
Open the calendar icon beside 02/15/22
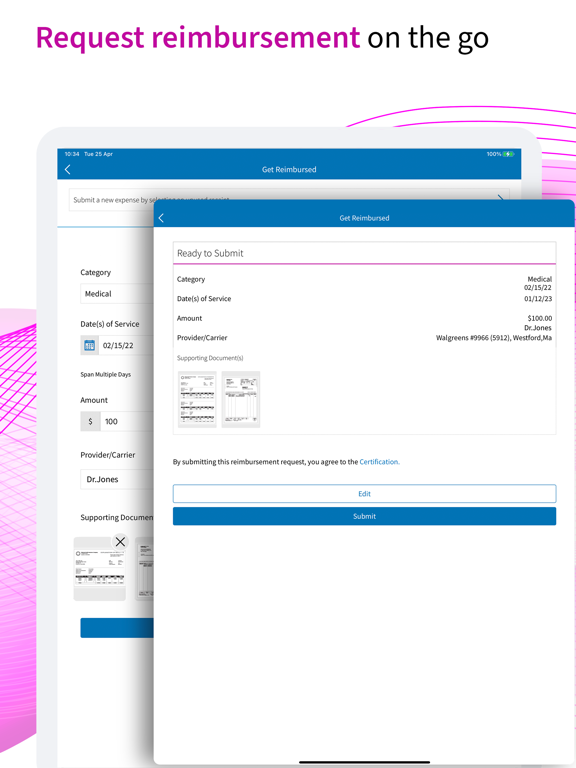89,345
